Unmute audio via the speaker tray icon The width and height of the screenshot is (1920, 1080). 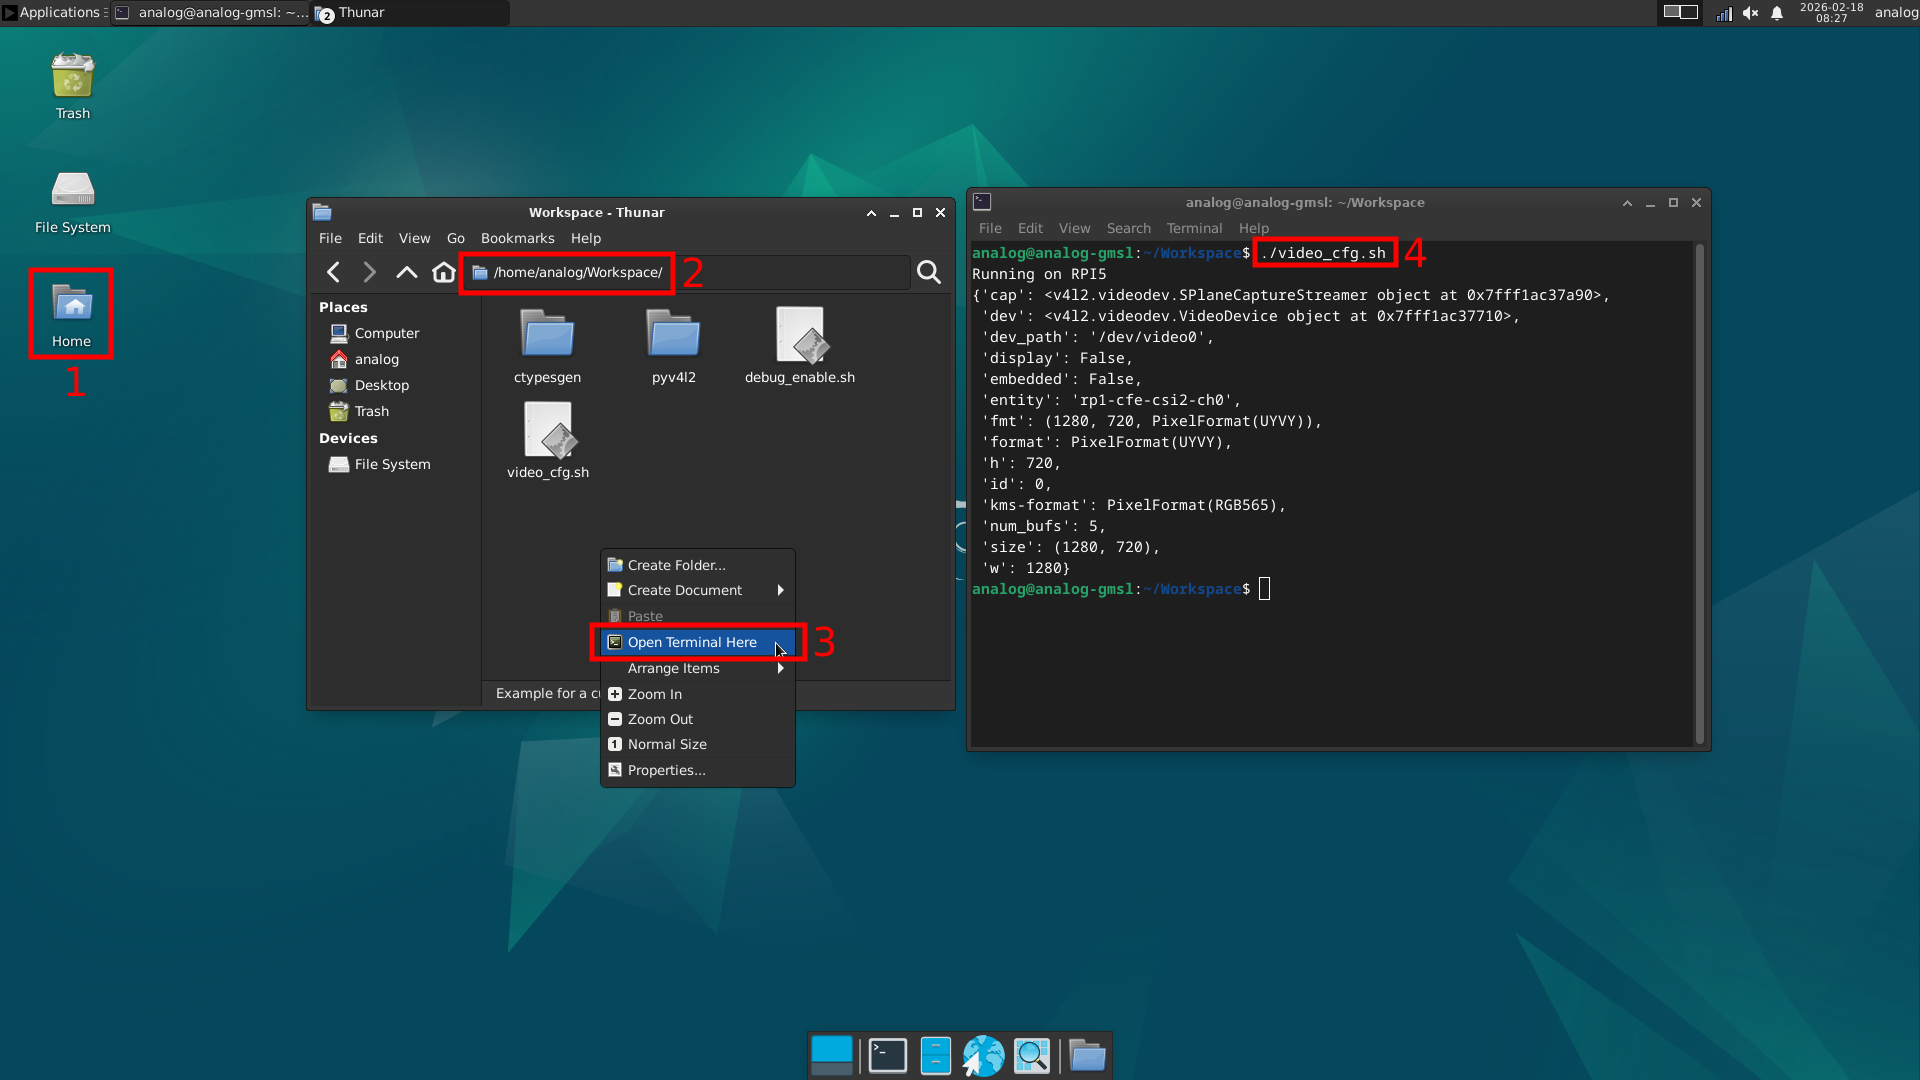tap(1750, 13)
